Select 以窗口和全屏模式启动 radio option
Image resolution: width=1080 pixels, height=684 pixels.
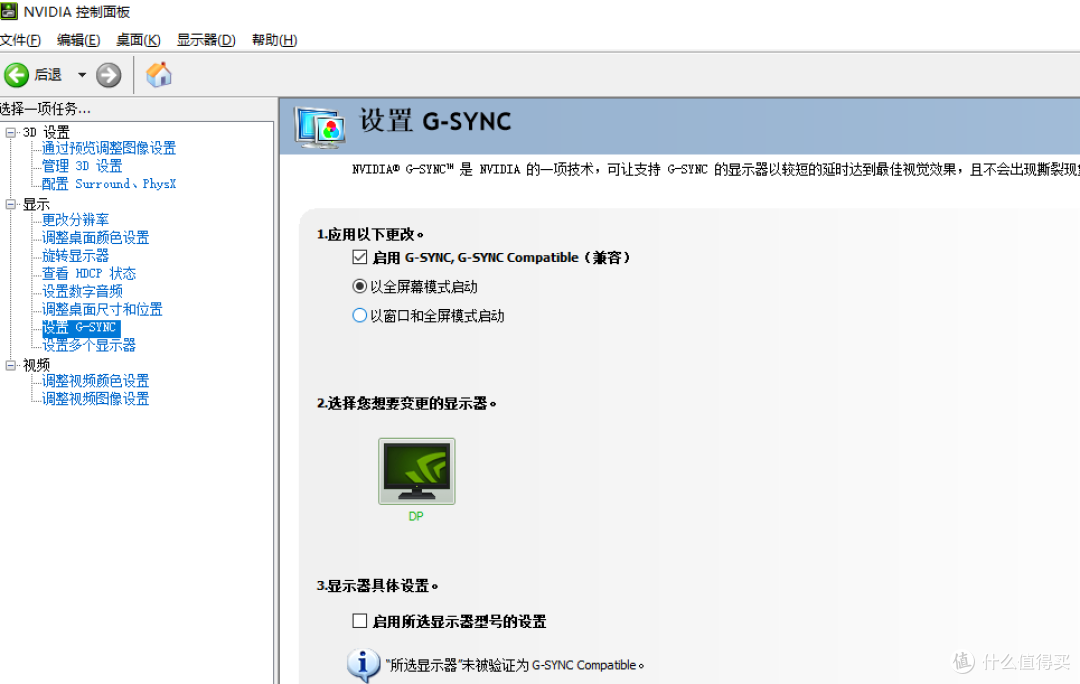(x=359, y=313)
